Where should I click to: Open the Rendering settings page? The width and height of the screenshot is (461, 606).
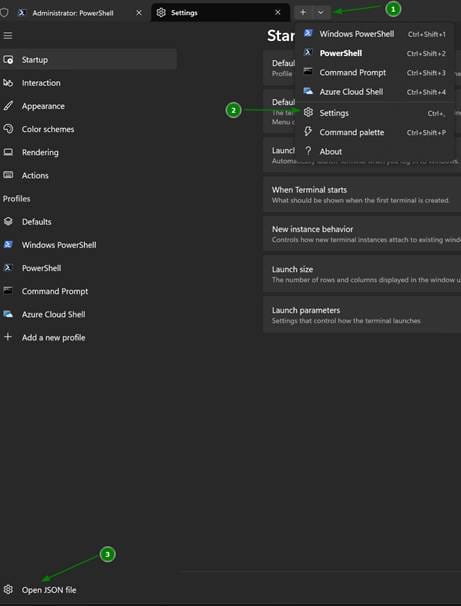[88, 152]
